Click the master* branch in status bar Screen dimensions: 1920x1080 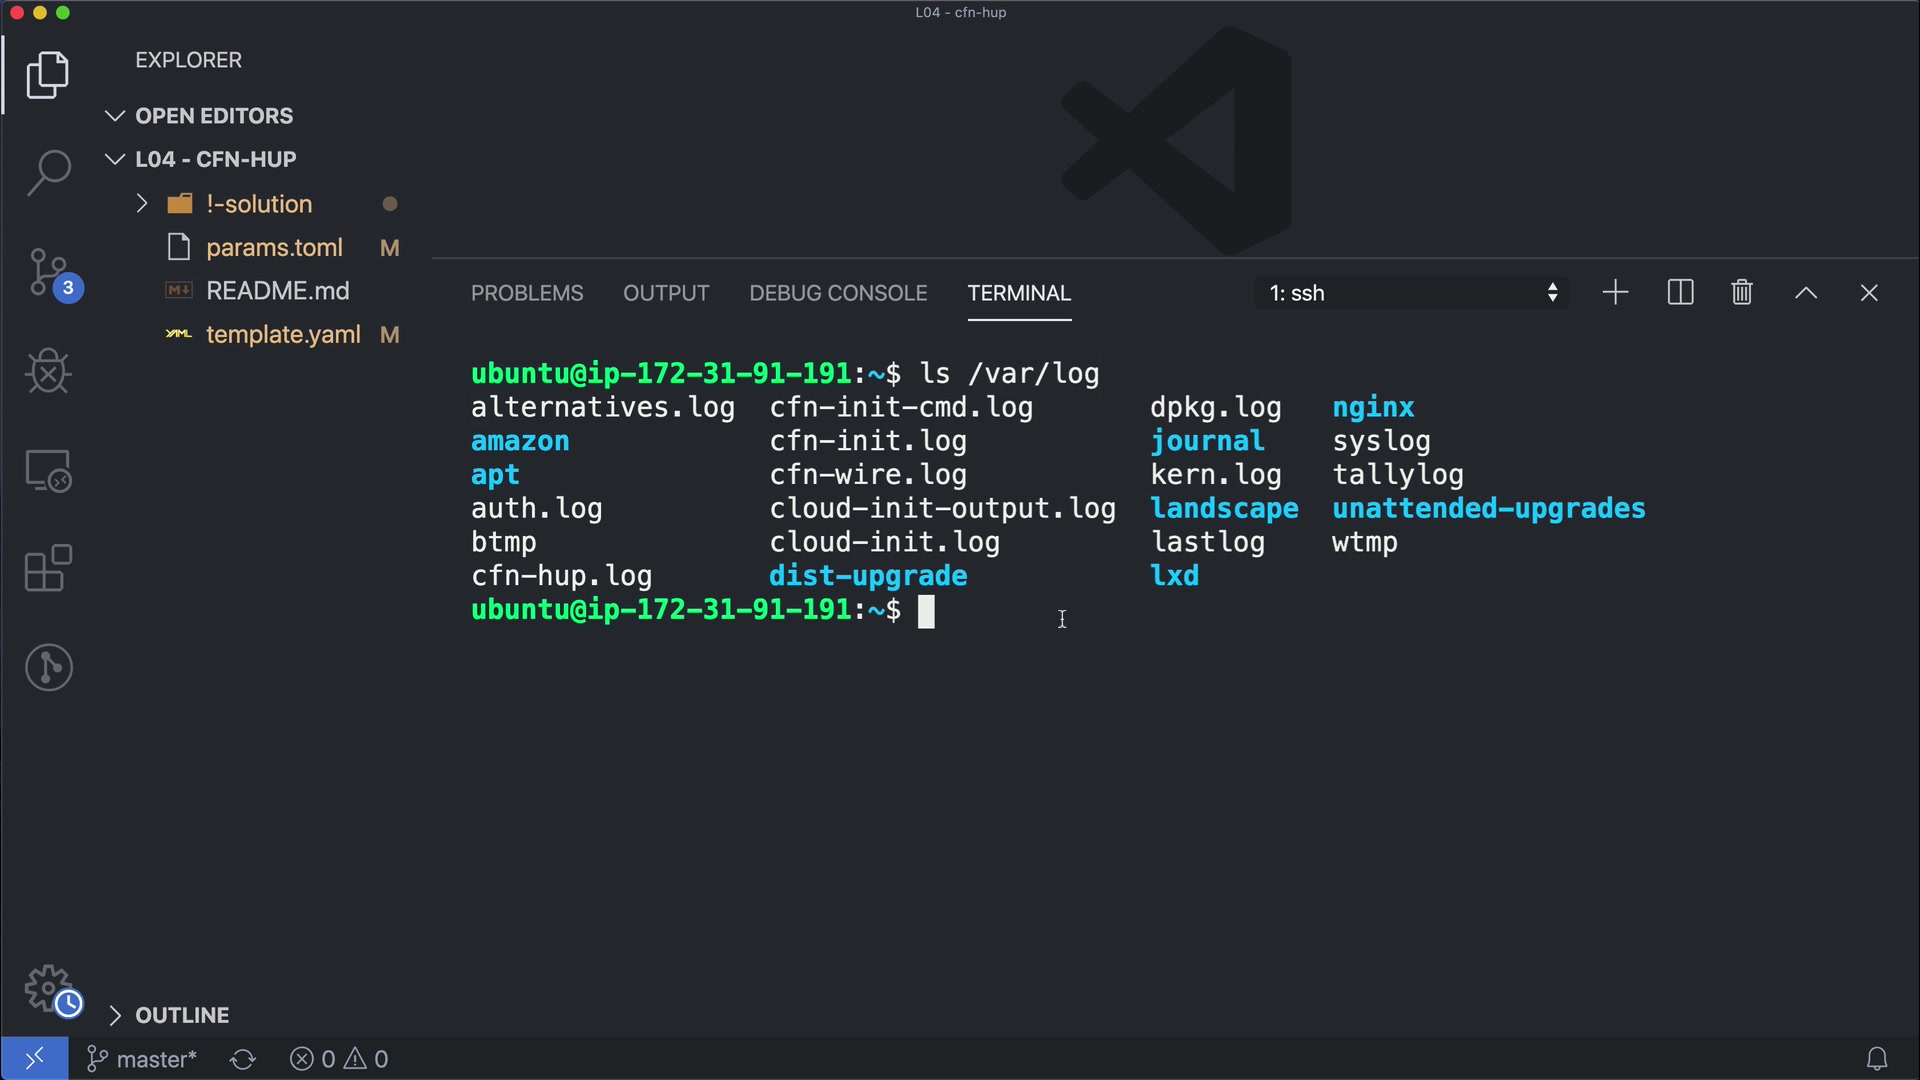[143, 1059]
